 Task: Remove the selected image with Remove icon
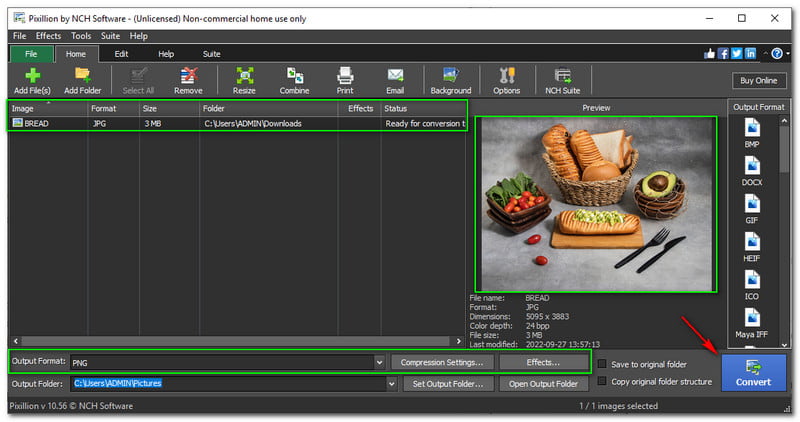coord(188,76)
